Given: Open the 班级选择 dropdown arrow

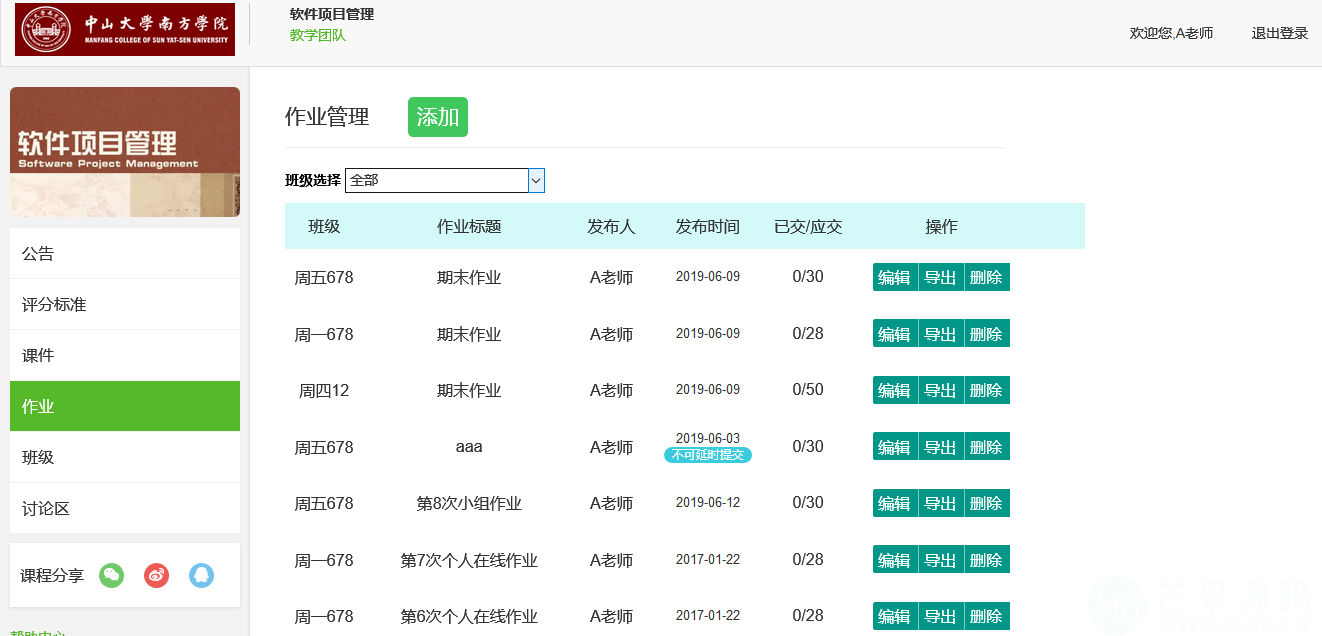Looking at the screenshot, I should coord(536,181).
